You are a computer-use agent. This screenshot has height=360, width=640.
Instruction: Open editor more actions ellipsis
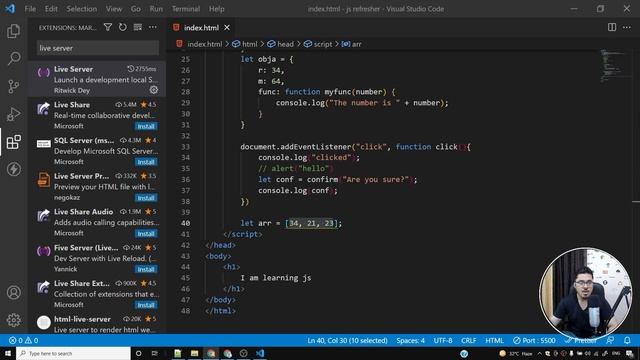point(627,27)
